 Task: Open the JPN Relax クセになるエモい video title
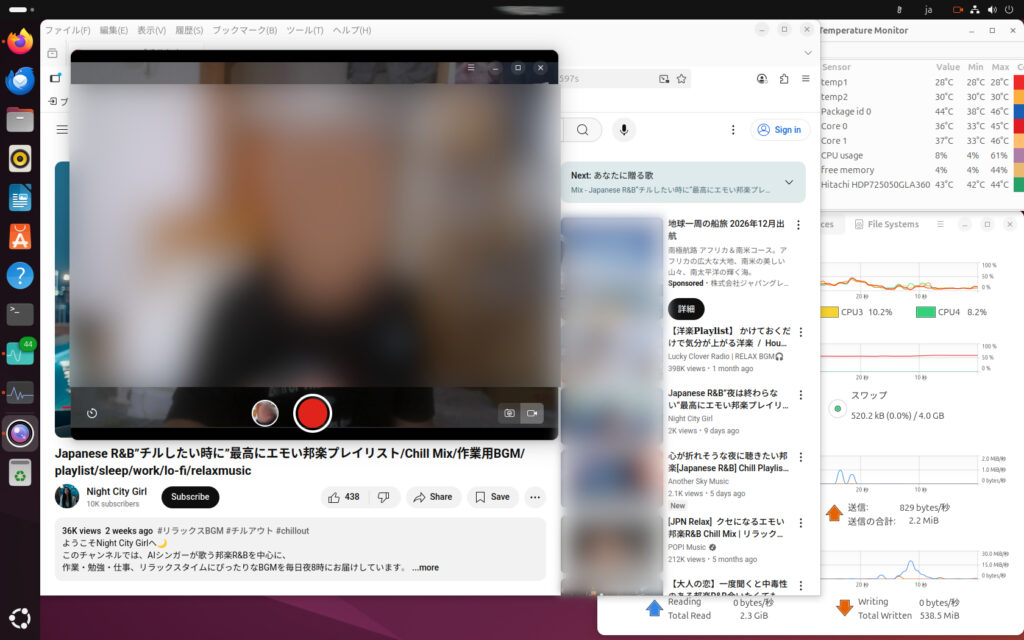pyautogui.click(x=726, y=528)
